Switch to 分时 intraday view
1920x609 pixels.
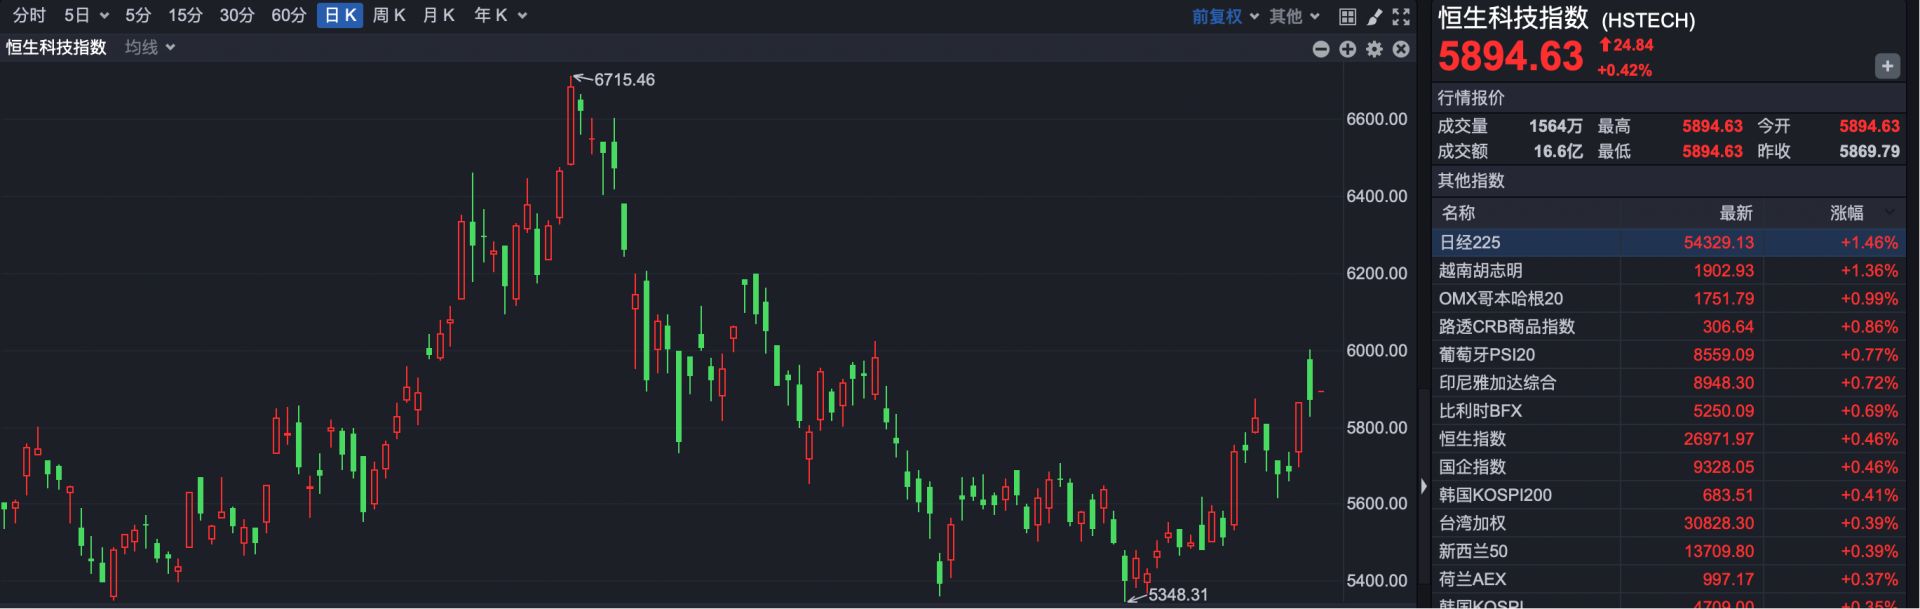tap(29, 15)
